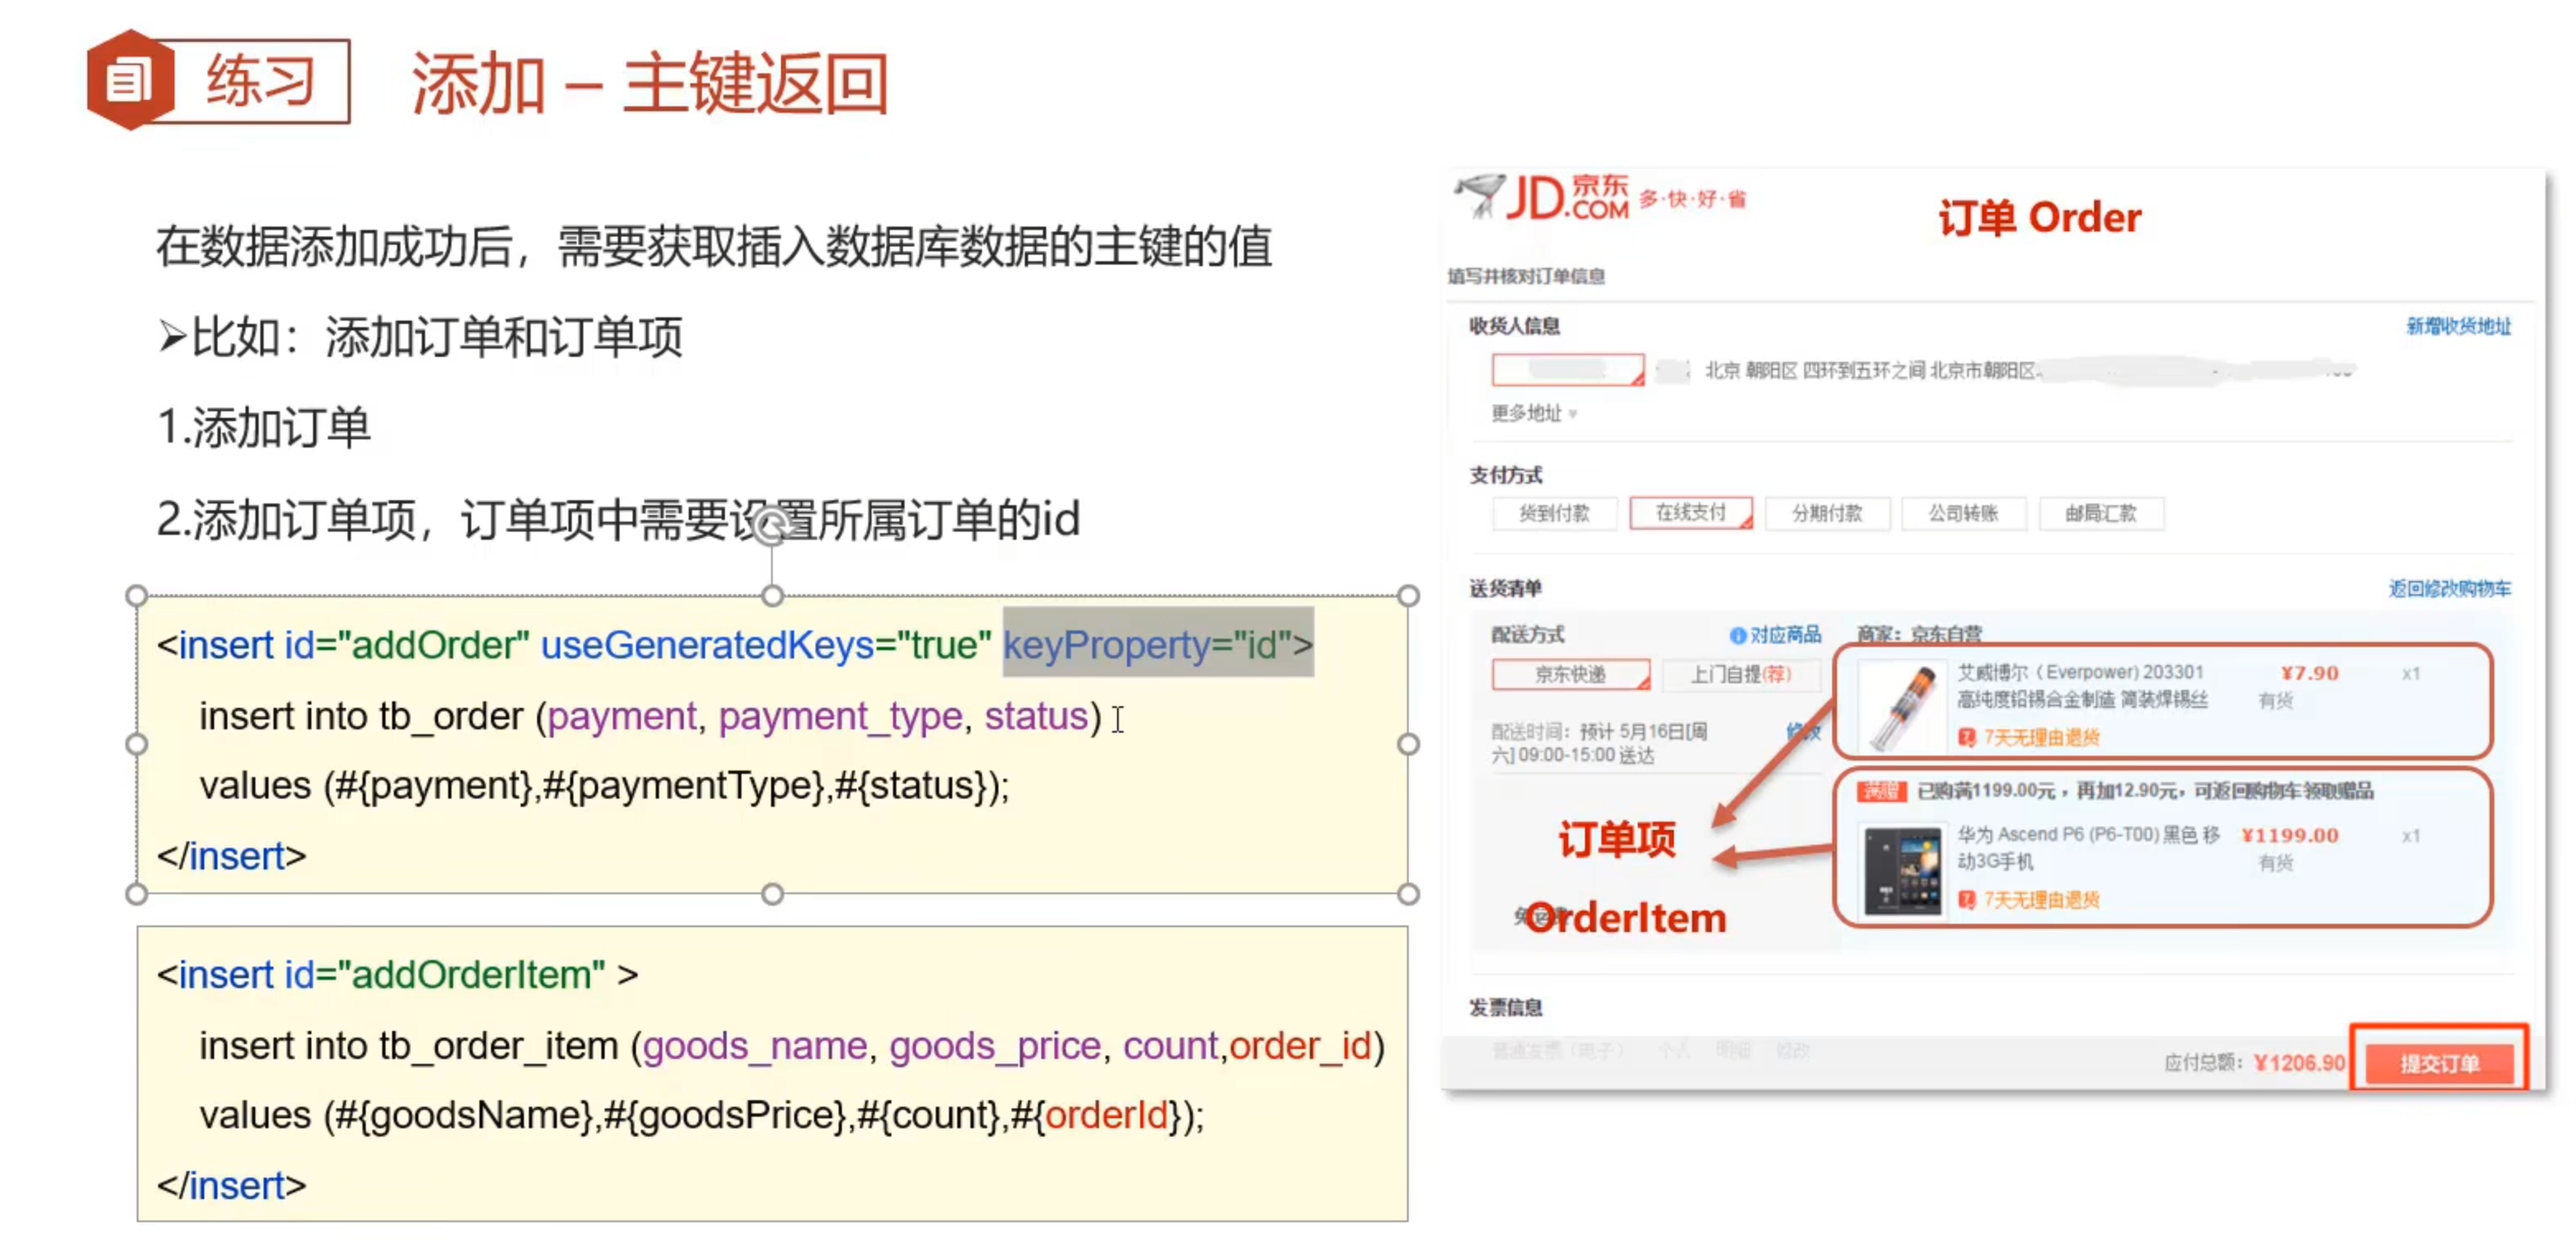The image size is (2576, 1251).
Task: Click the rotation handle above the addOrder text box
Action: pyautogui.click(x=772, y=525)
